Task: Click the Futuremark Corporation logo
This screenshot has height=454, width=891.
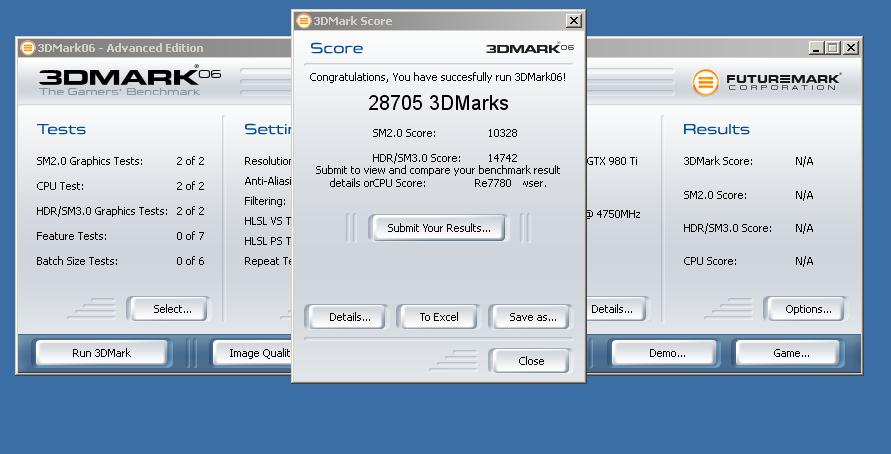Action: click(767, 82)
